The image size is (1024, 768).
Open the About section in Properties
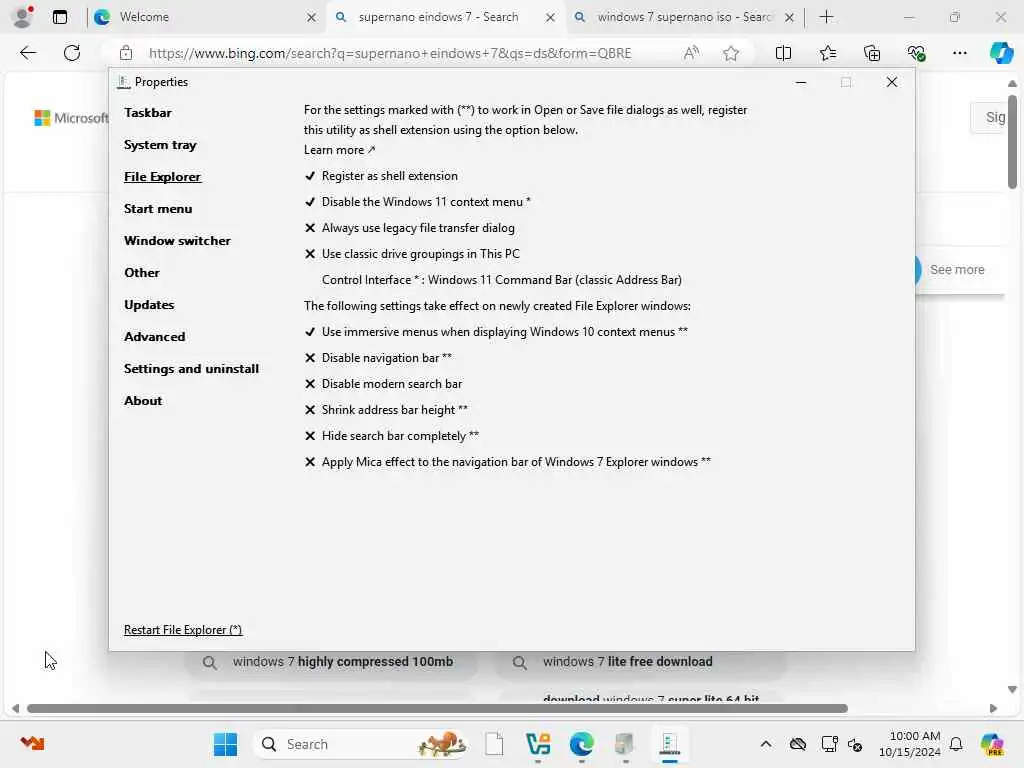pyautogui.click(x=143, y=400)
